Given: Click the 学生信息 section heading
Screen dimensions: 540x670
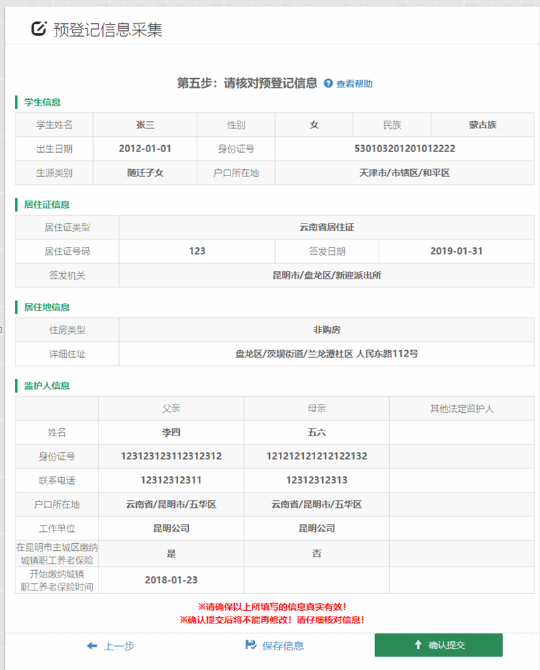Looking at the screenshot, I should point(42,102).
